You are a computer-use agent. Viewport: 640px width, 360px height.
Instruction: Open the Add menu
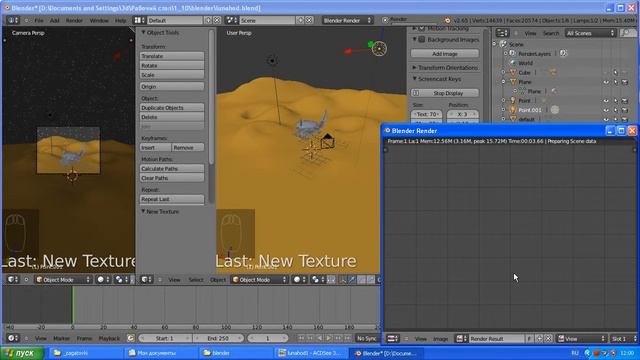click(54, 20)
